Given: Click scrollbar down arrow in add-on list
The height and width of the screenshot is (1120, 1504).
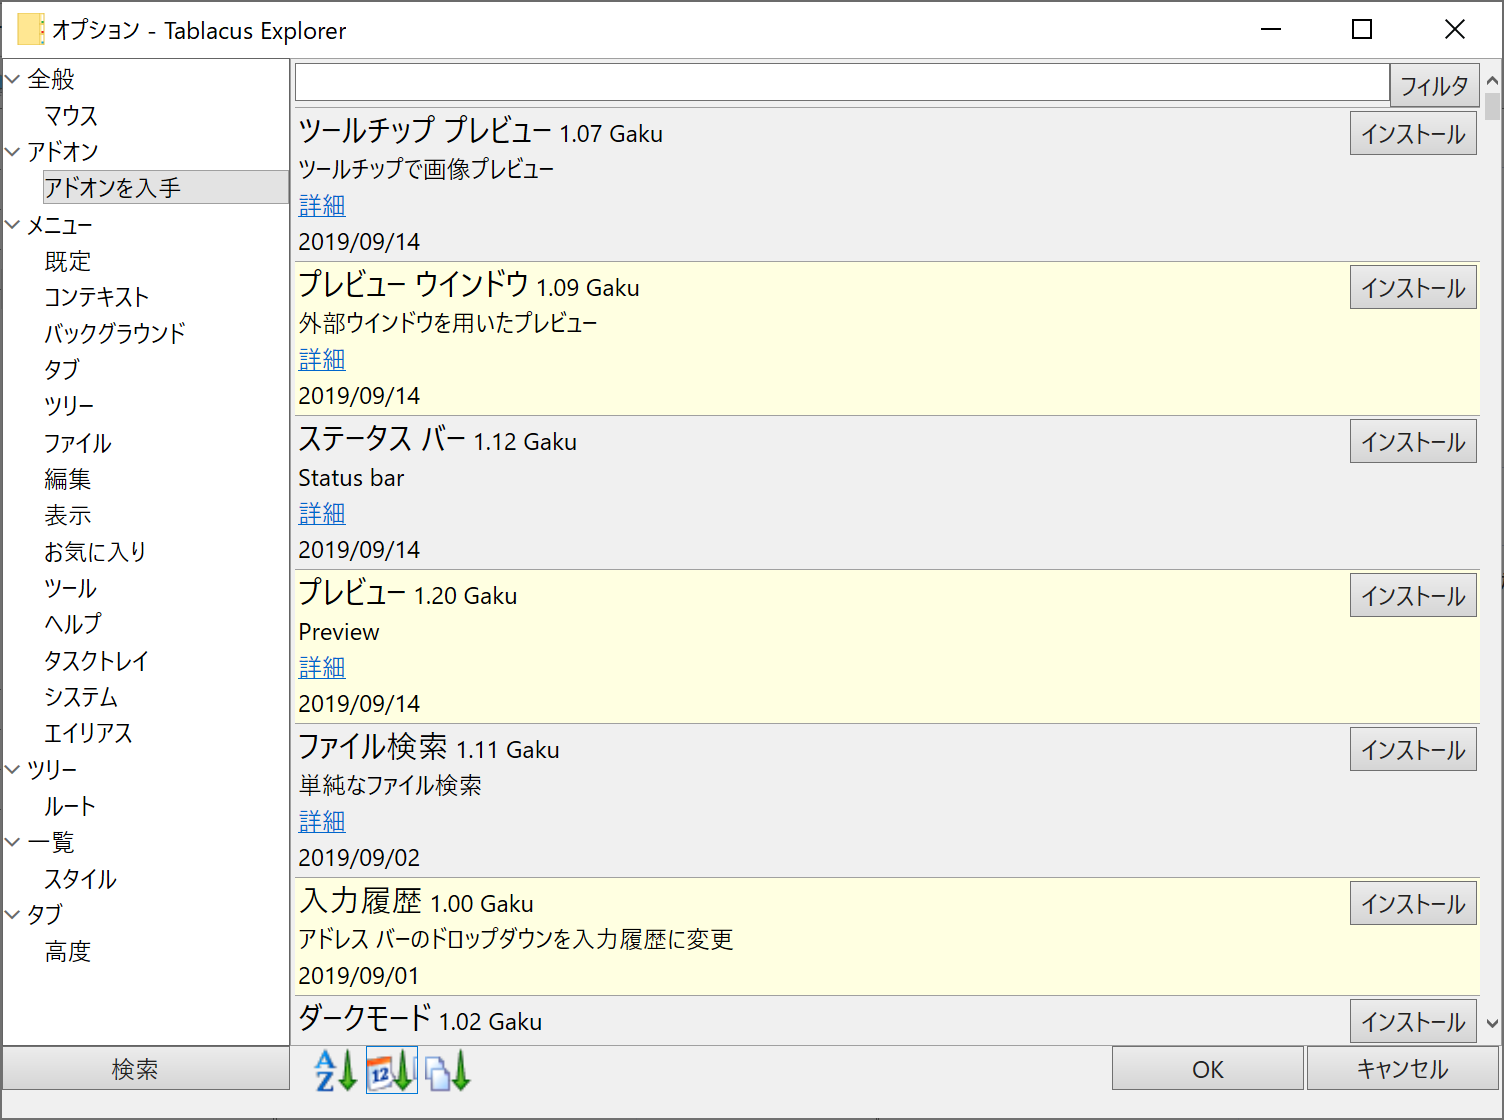Looking at the screenshot, I should [1492, 1023].
